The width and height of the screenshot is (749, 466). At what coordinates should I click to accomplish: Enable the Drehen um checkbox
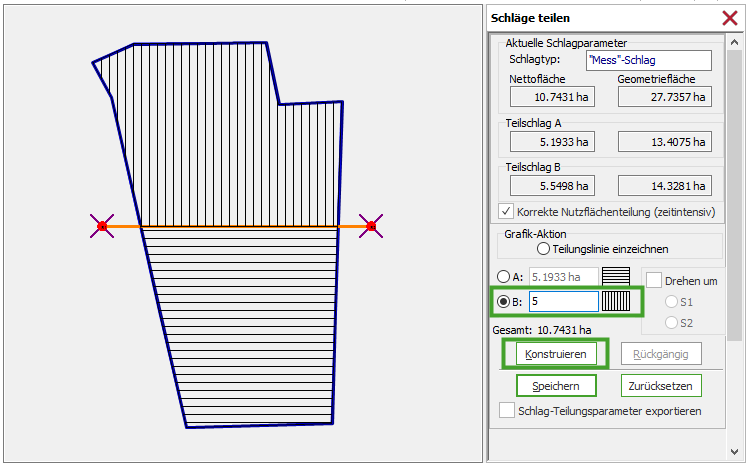pos(654,282)
